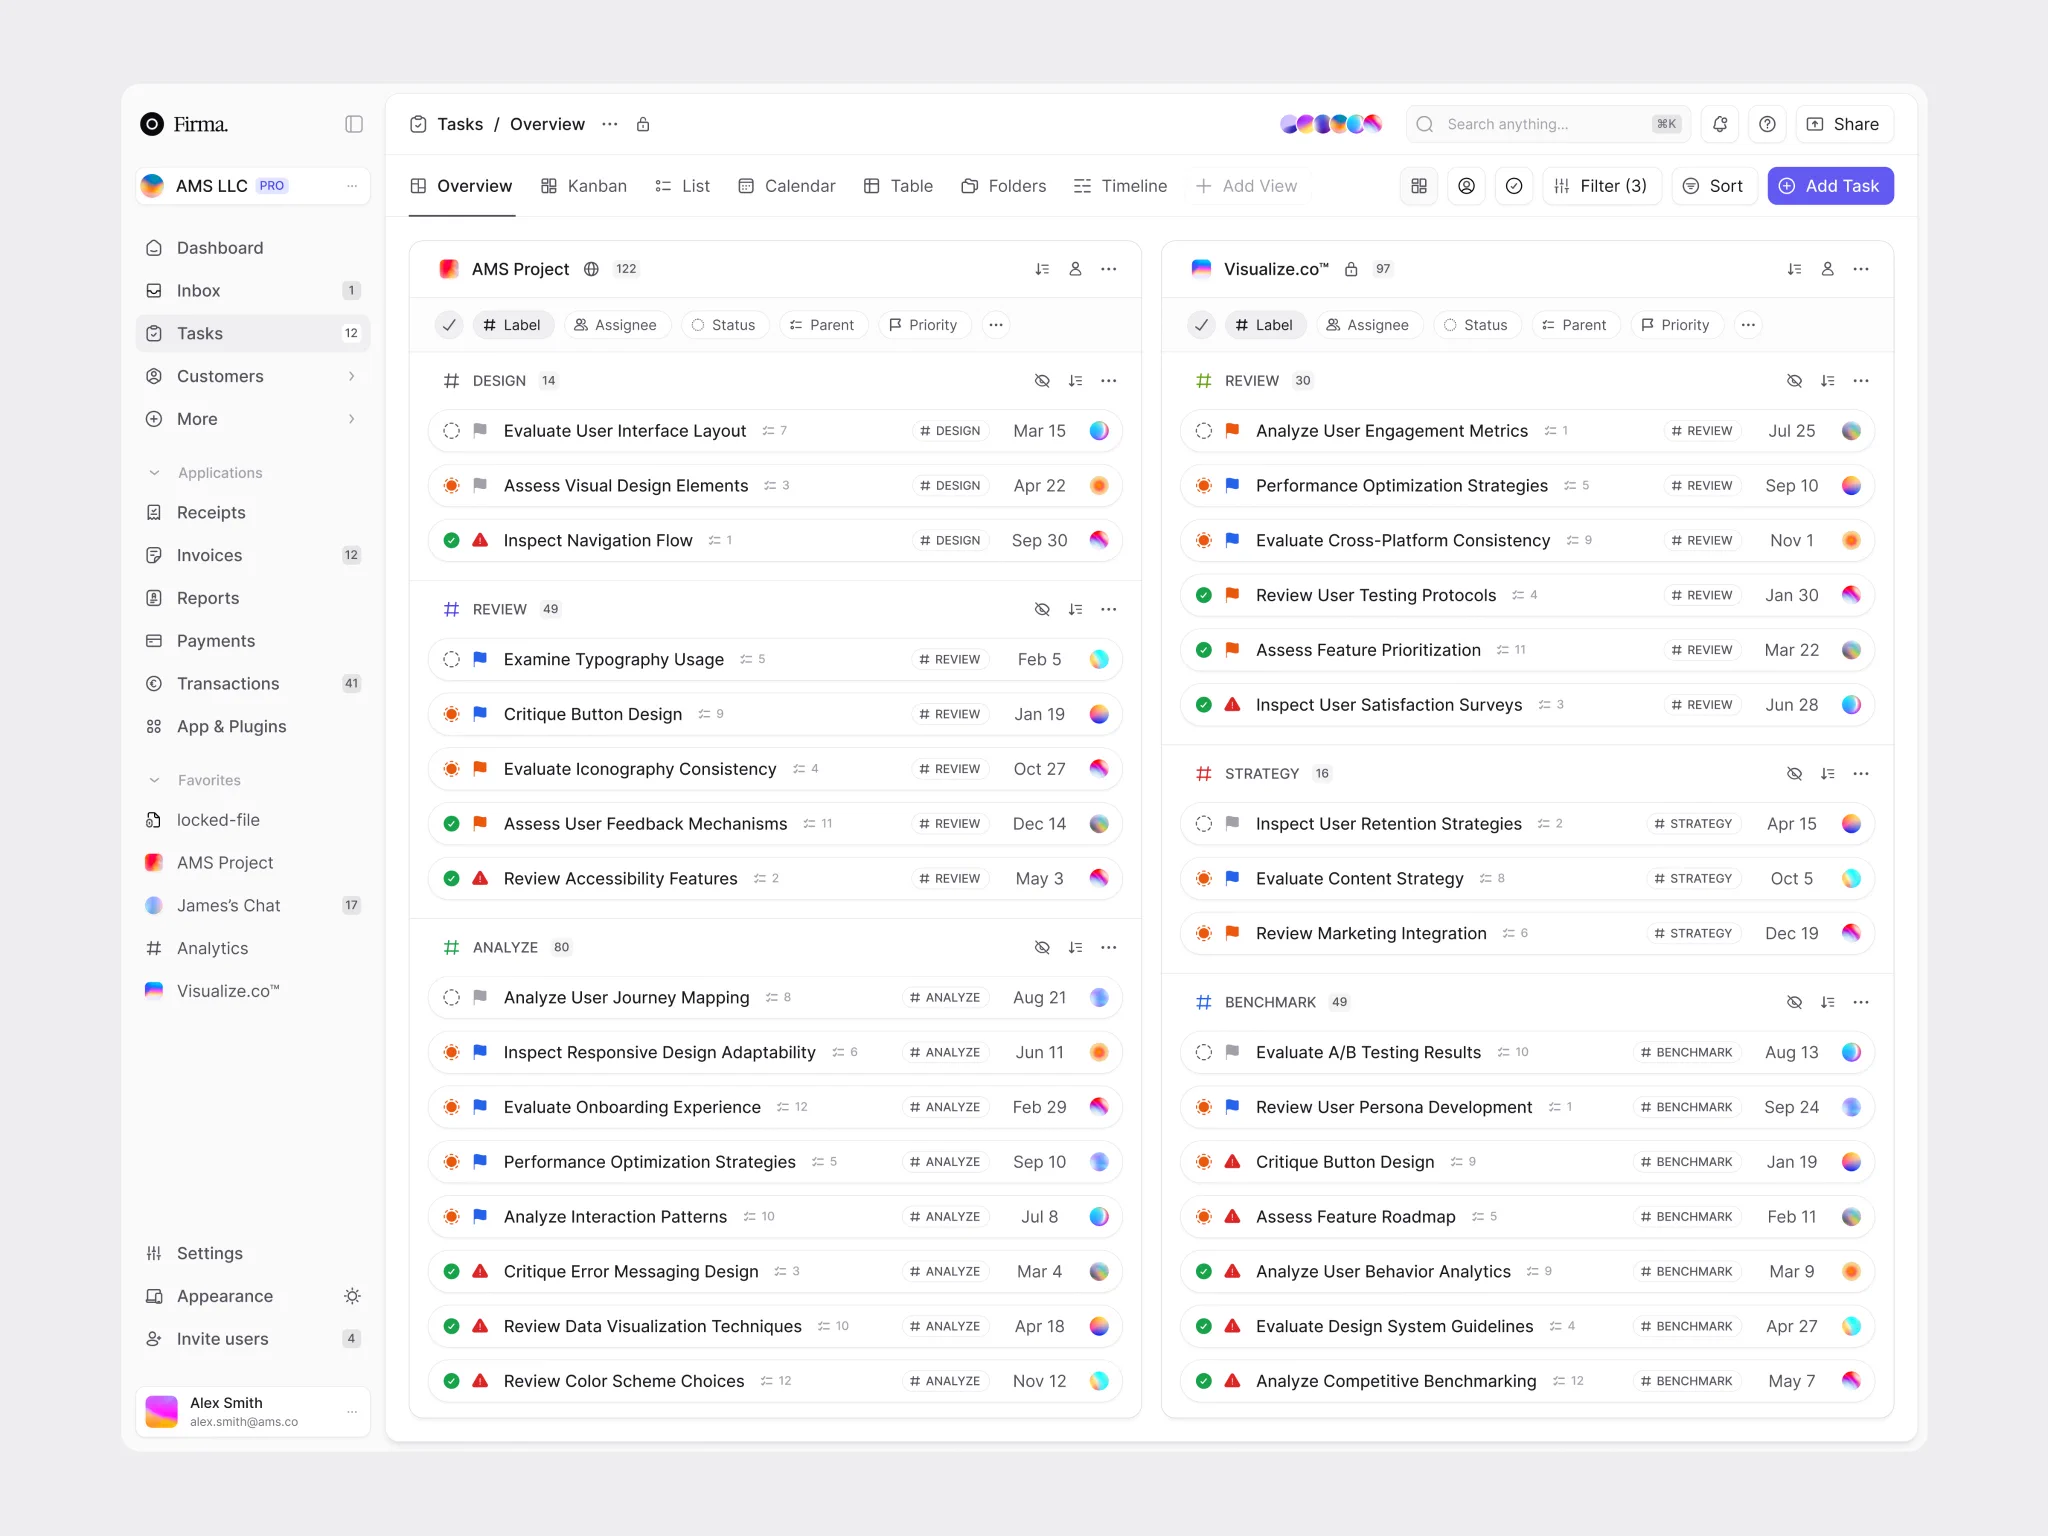The width and height of the screenshot is (2048, 1536).
Task: Click the Search anything field
Action: click(x=1548, y=124)
